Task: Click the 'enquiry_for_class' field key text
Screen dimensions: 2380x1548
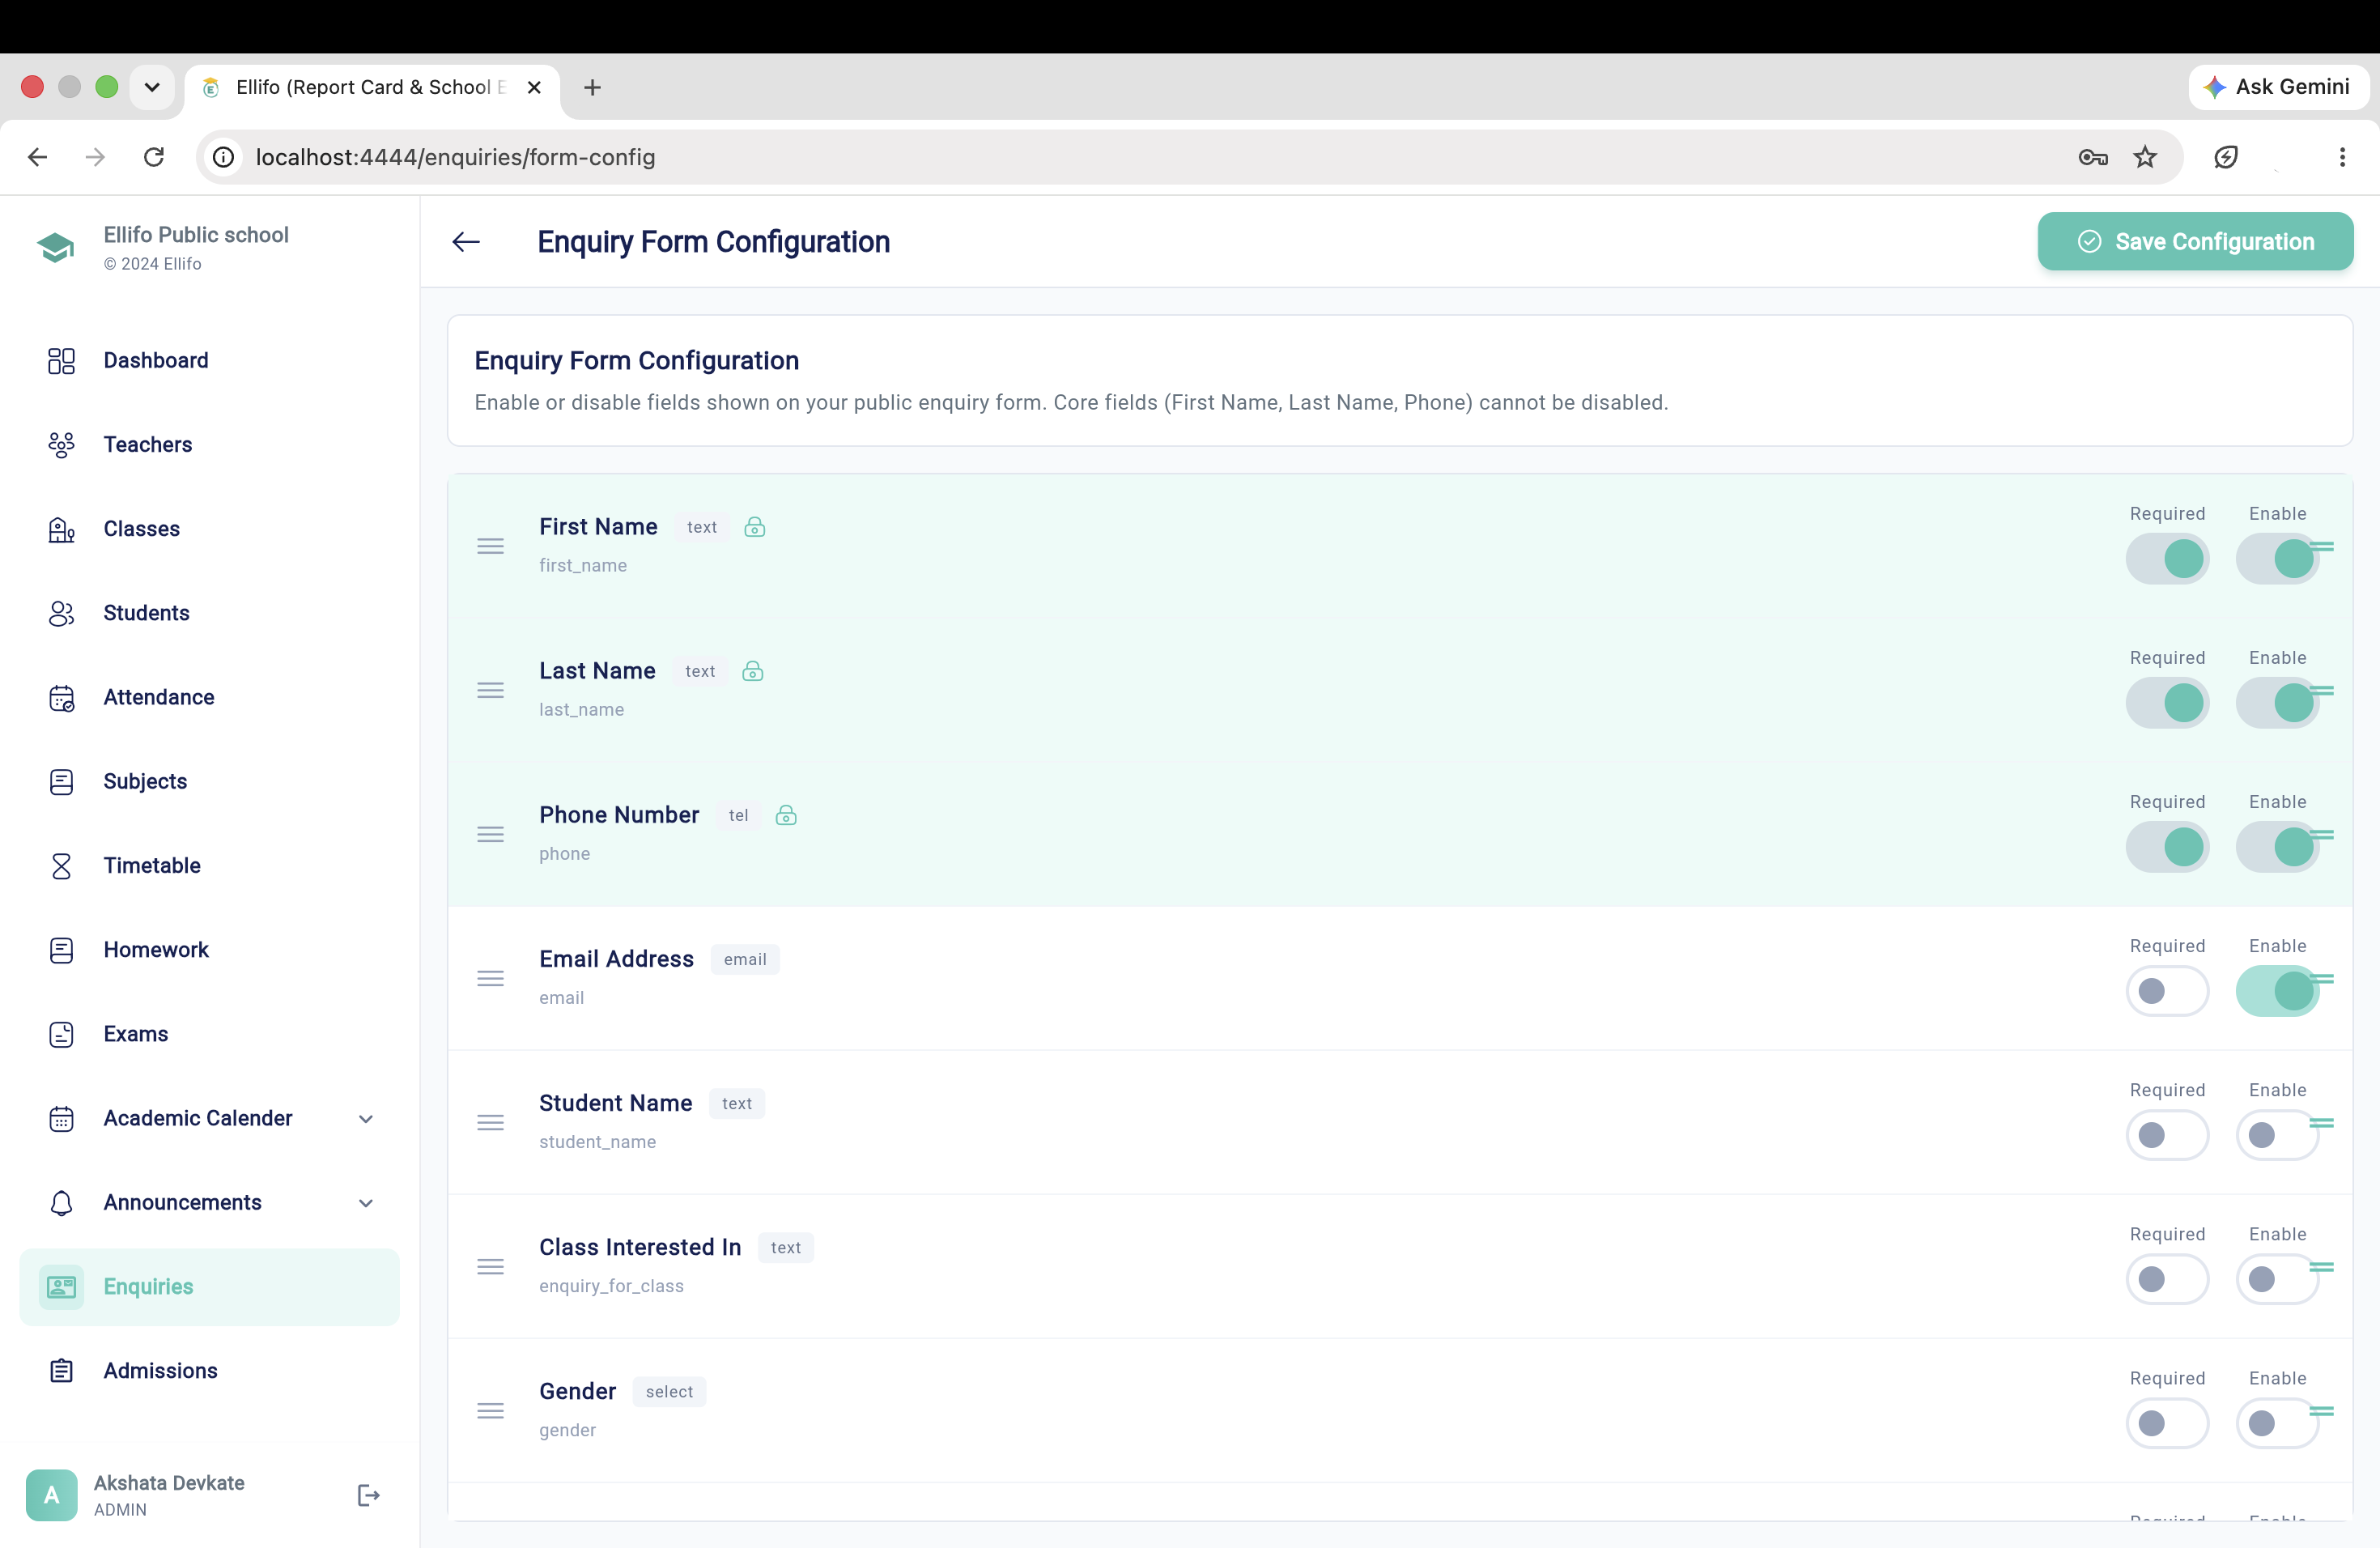Action: (611, 1286)
